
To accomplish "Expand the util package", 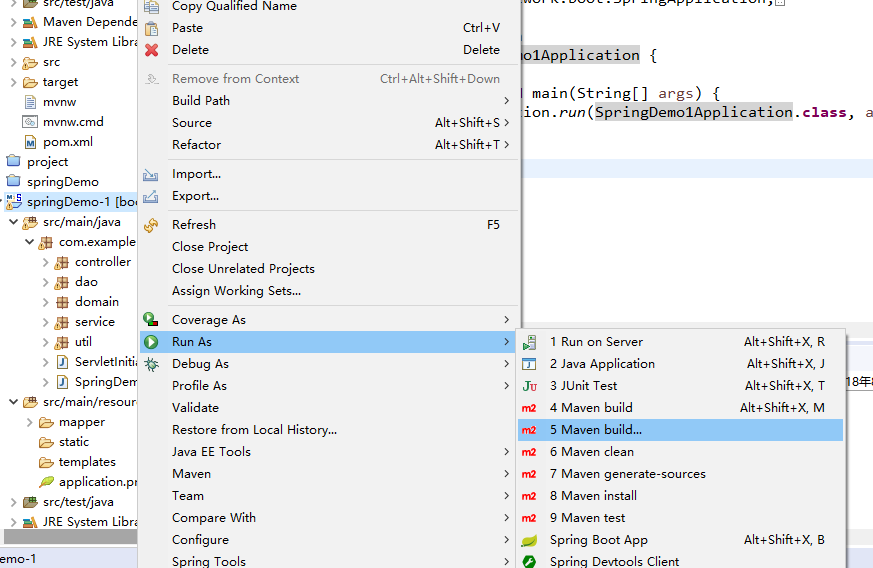I will 46,342.
